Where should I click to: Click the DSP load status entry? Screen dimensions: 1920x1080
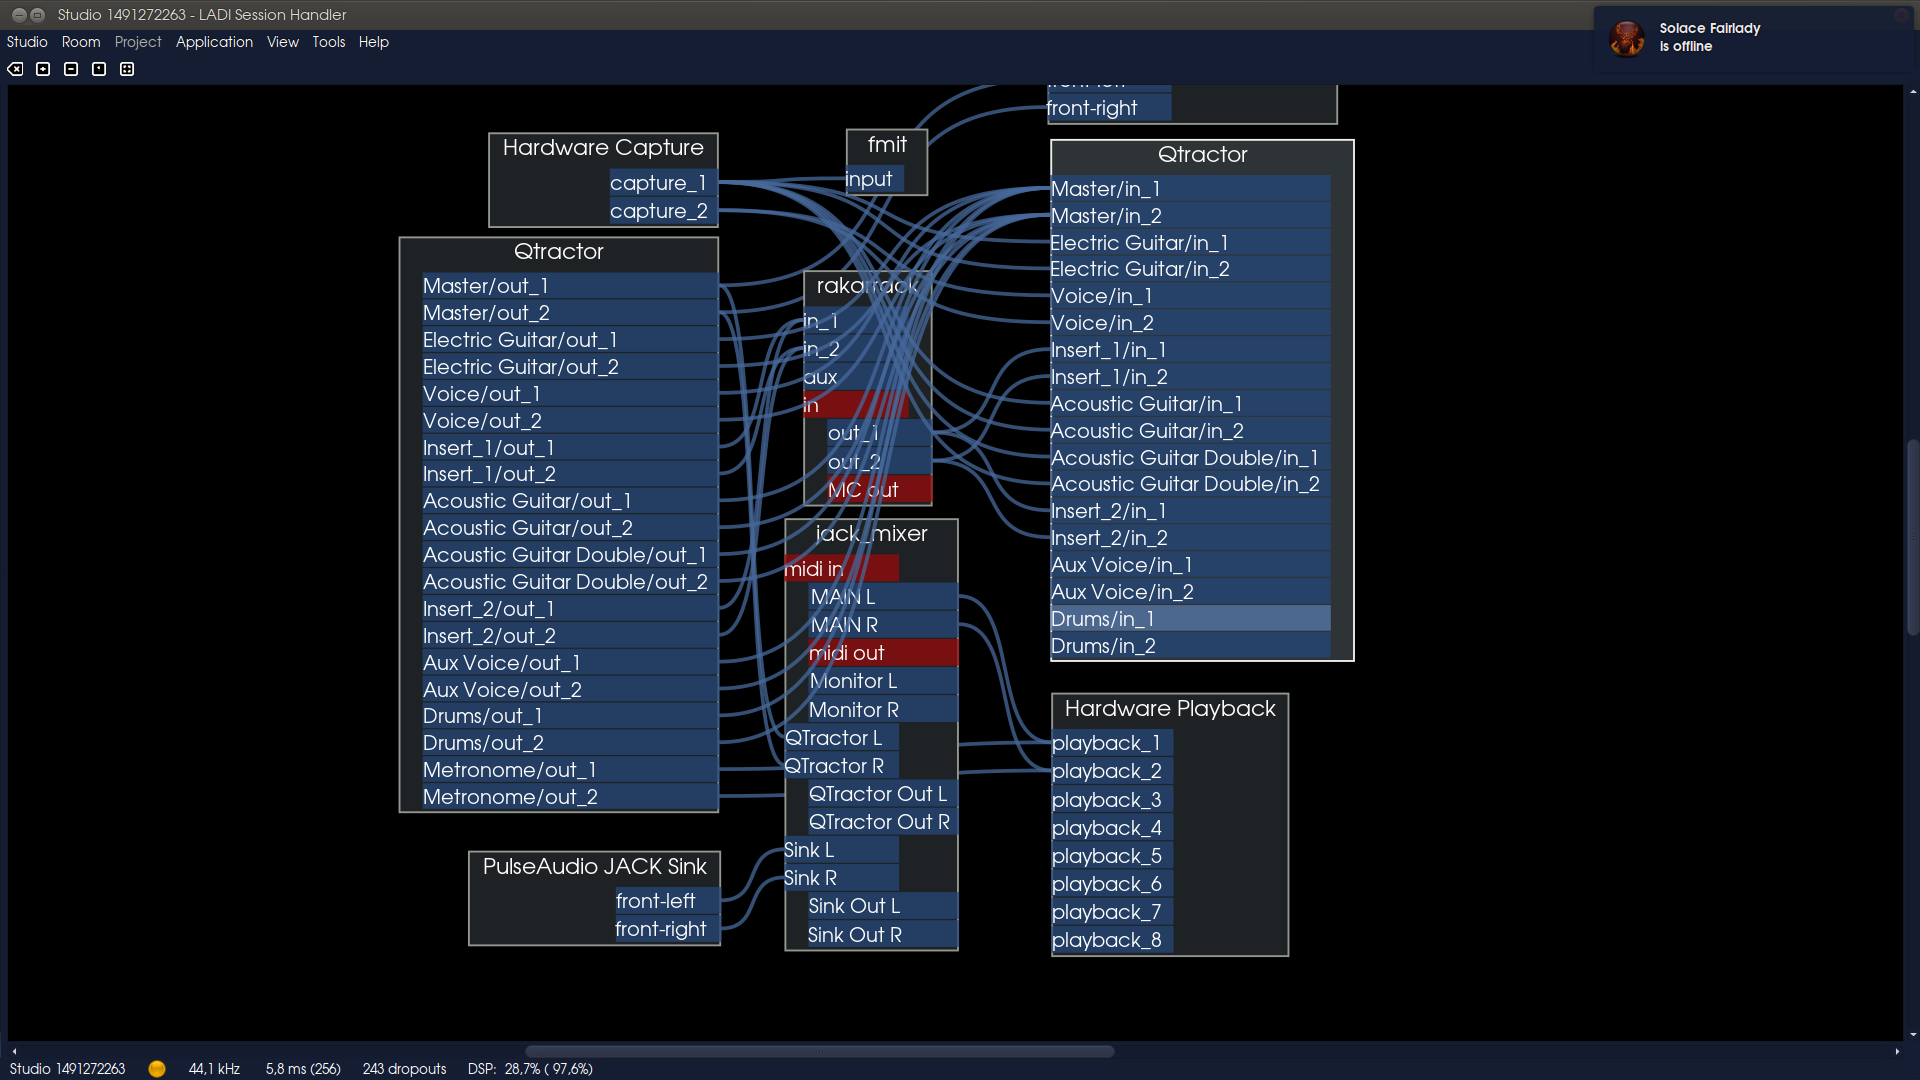(530, 1069)
